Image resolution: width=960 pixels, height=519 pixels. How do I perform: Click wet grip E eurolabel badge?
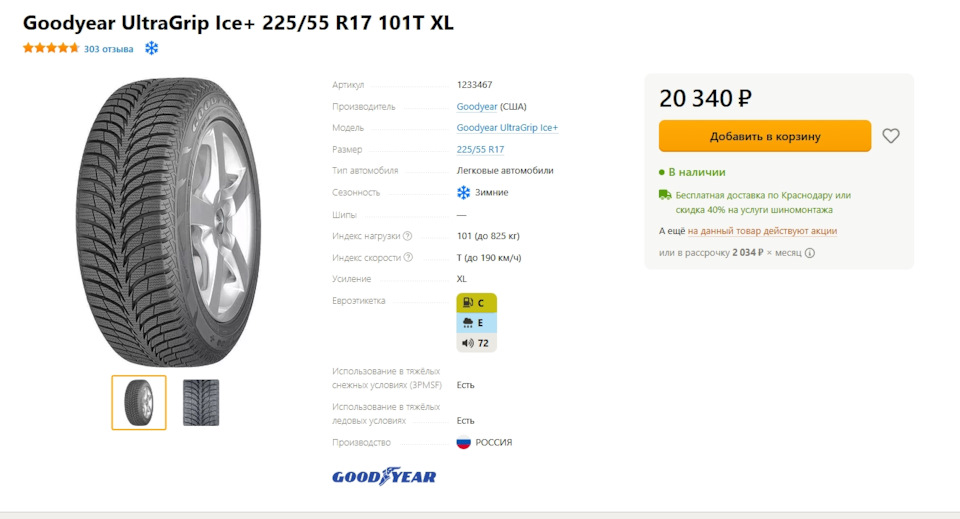[476, 323]
